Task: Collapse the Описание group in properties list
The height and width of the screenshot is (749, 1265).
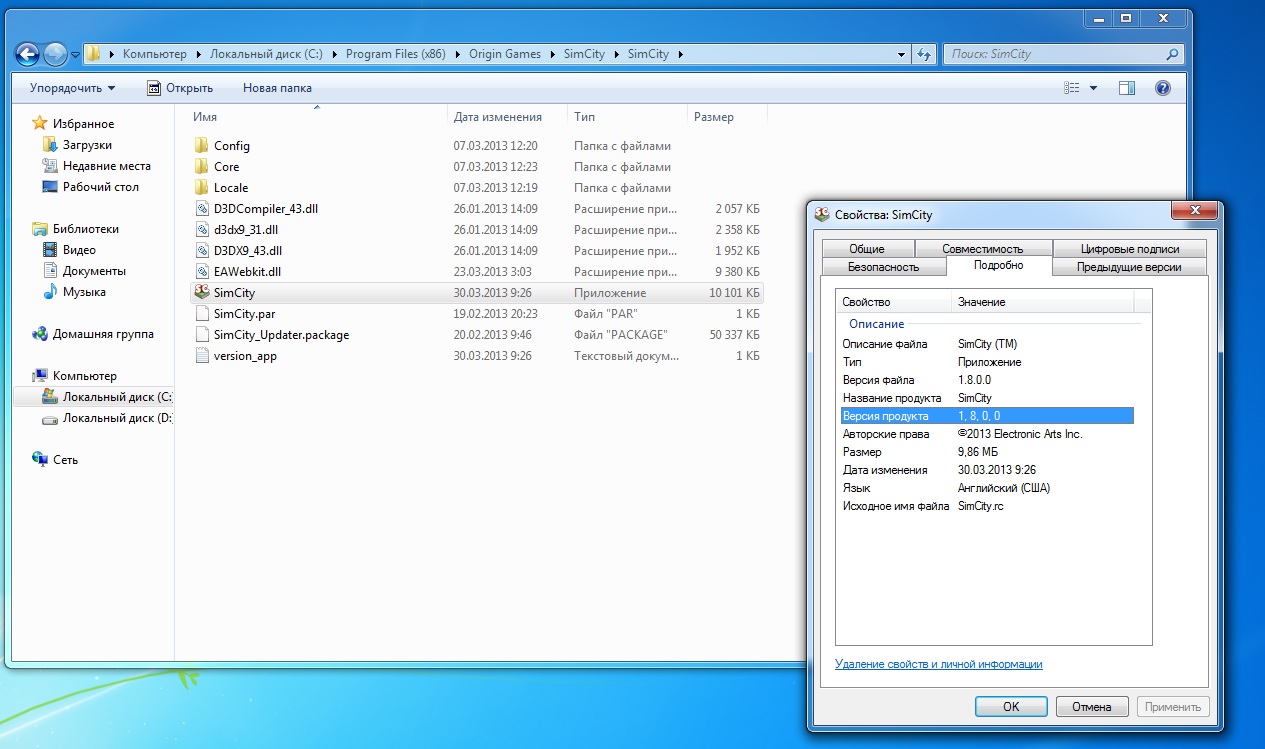Action: 876,324
